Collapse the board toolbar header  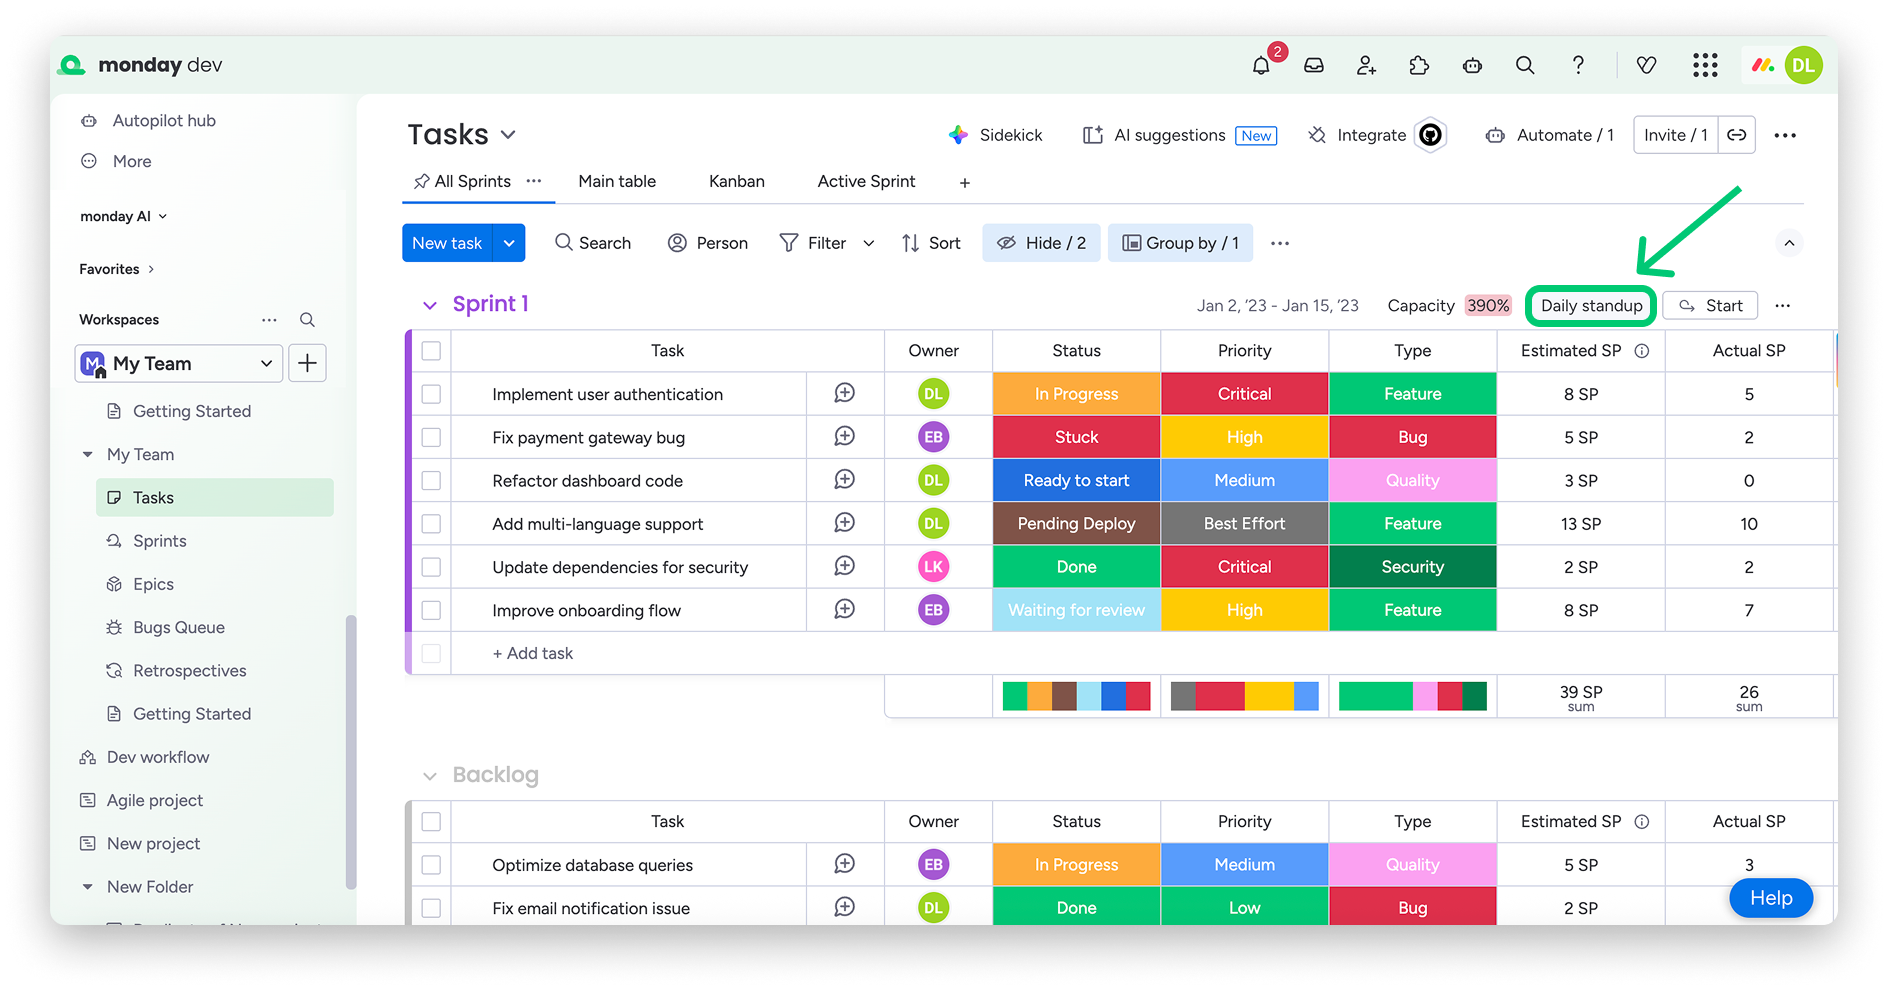coord(1789,243)
